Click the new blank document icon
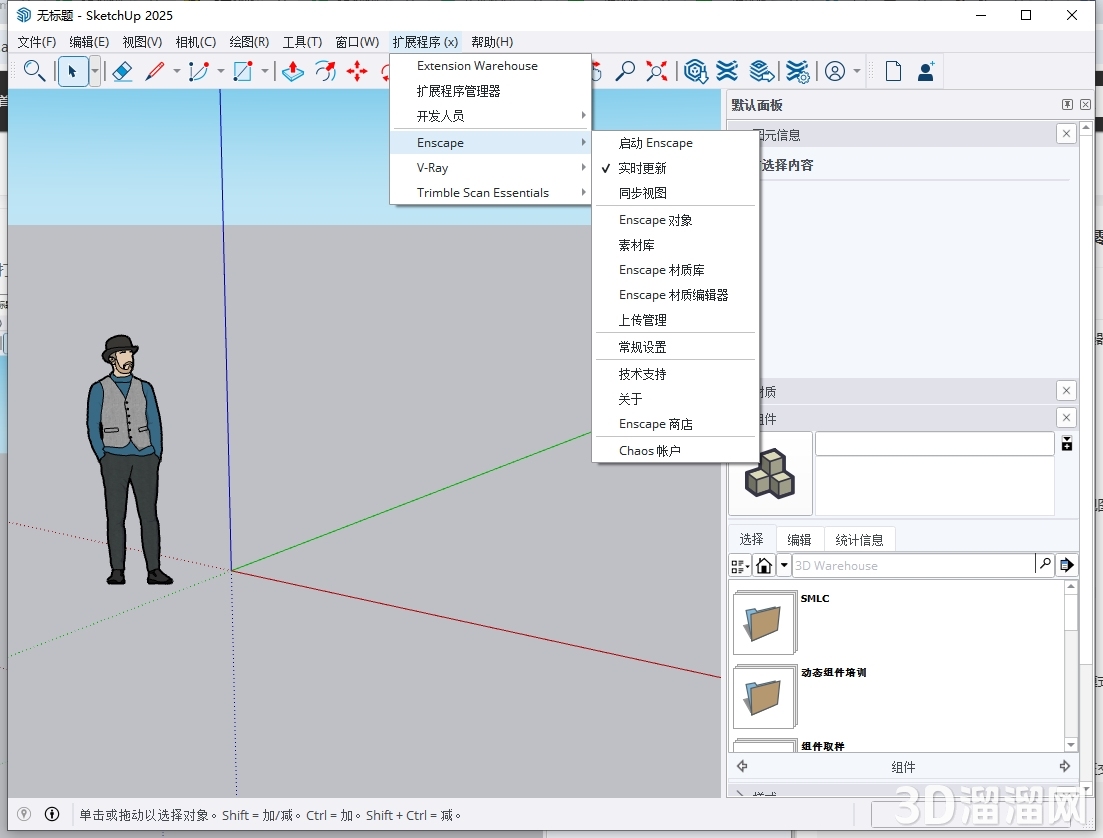The image size is (1103, 838). click(x=893, y=71)
